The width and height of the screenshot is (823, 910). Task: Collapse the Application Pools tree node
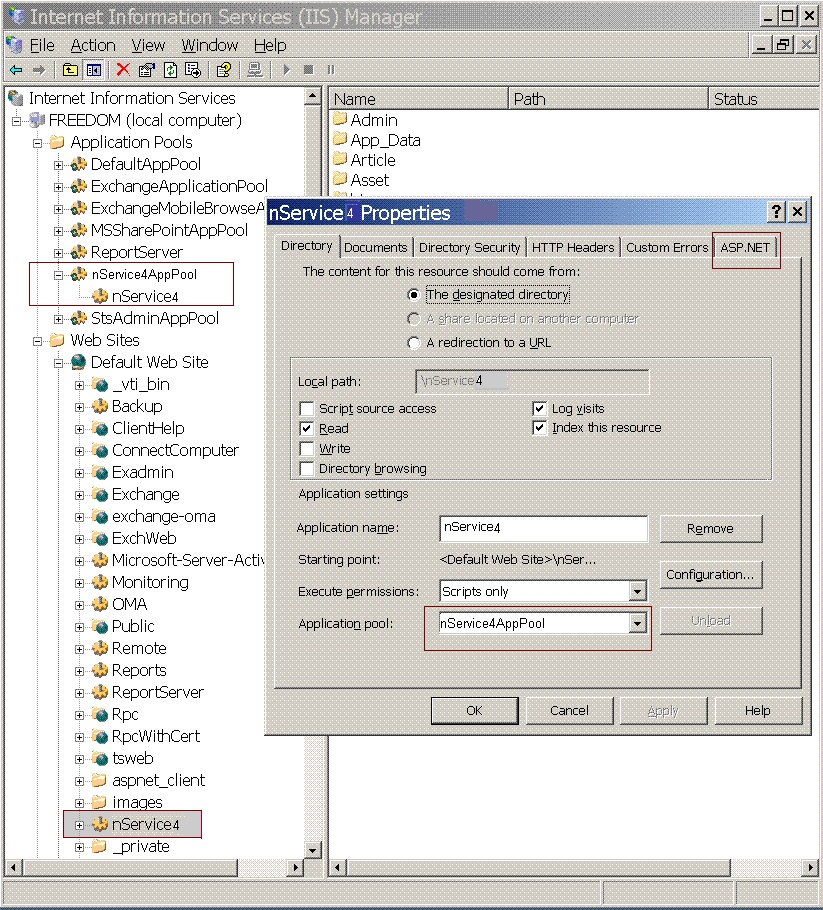pos(37,143)
